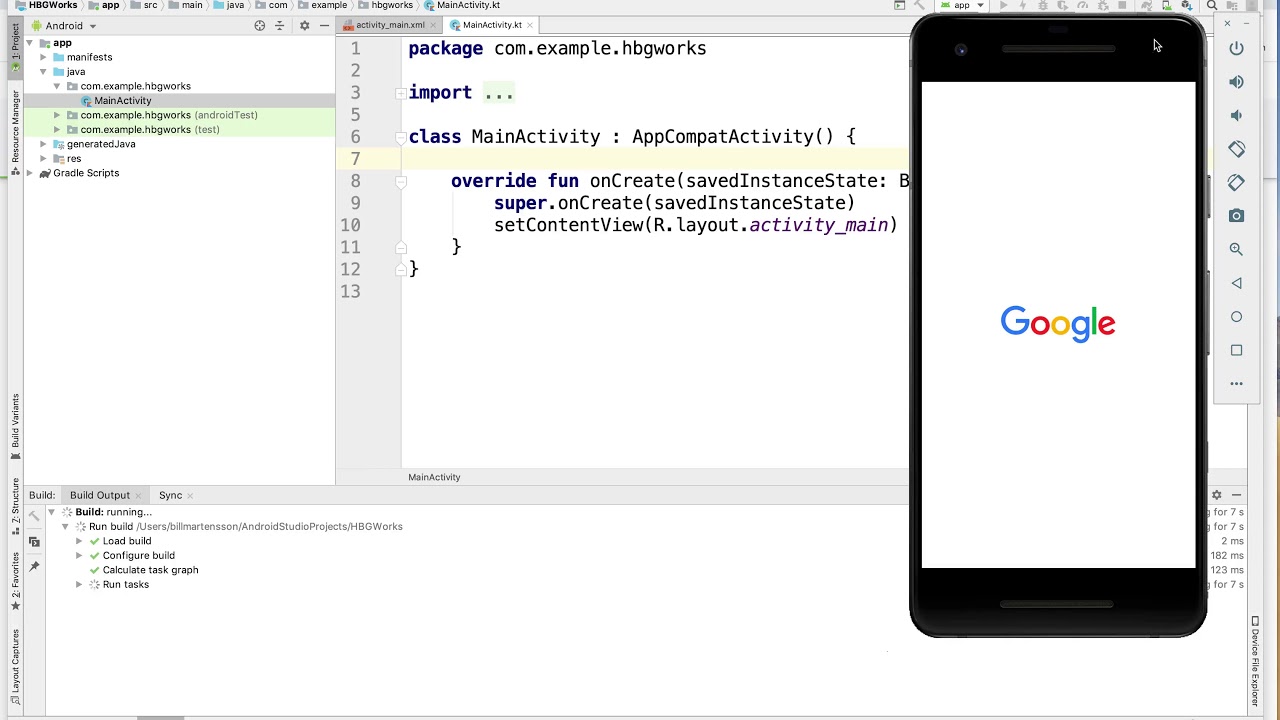
Task: Click the hammer Make Project icon
Action: [x=920, y=6]
